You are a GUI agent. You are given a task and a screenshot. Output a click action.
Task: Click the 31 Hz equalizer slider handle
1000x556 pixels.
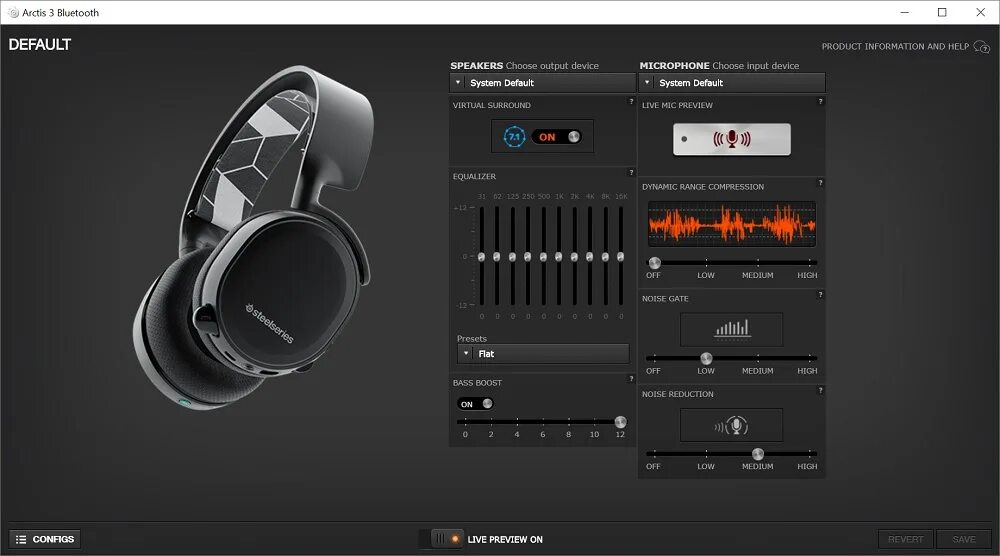coord(482,257)
